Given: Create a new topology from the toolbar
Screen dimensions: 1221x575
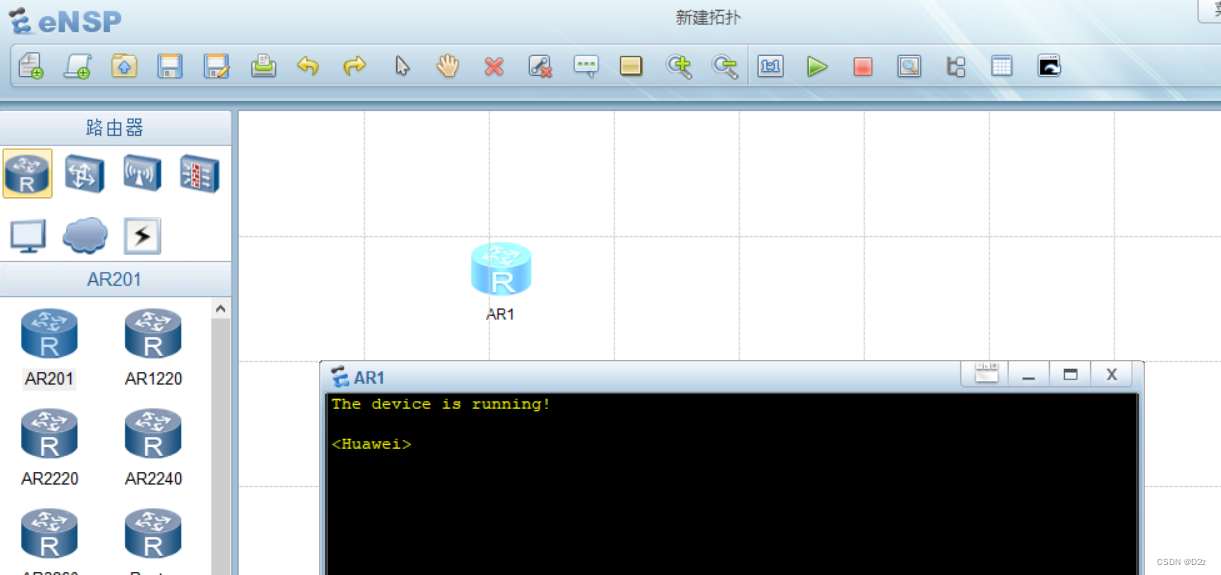Looking at the screenshot, I should click(31, 67).
